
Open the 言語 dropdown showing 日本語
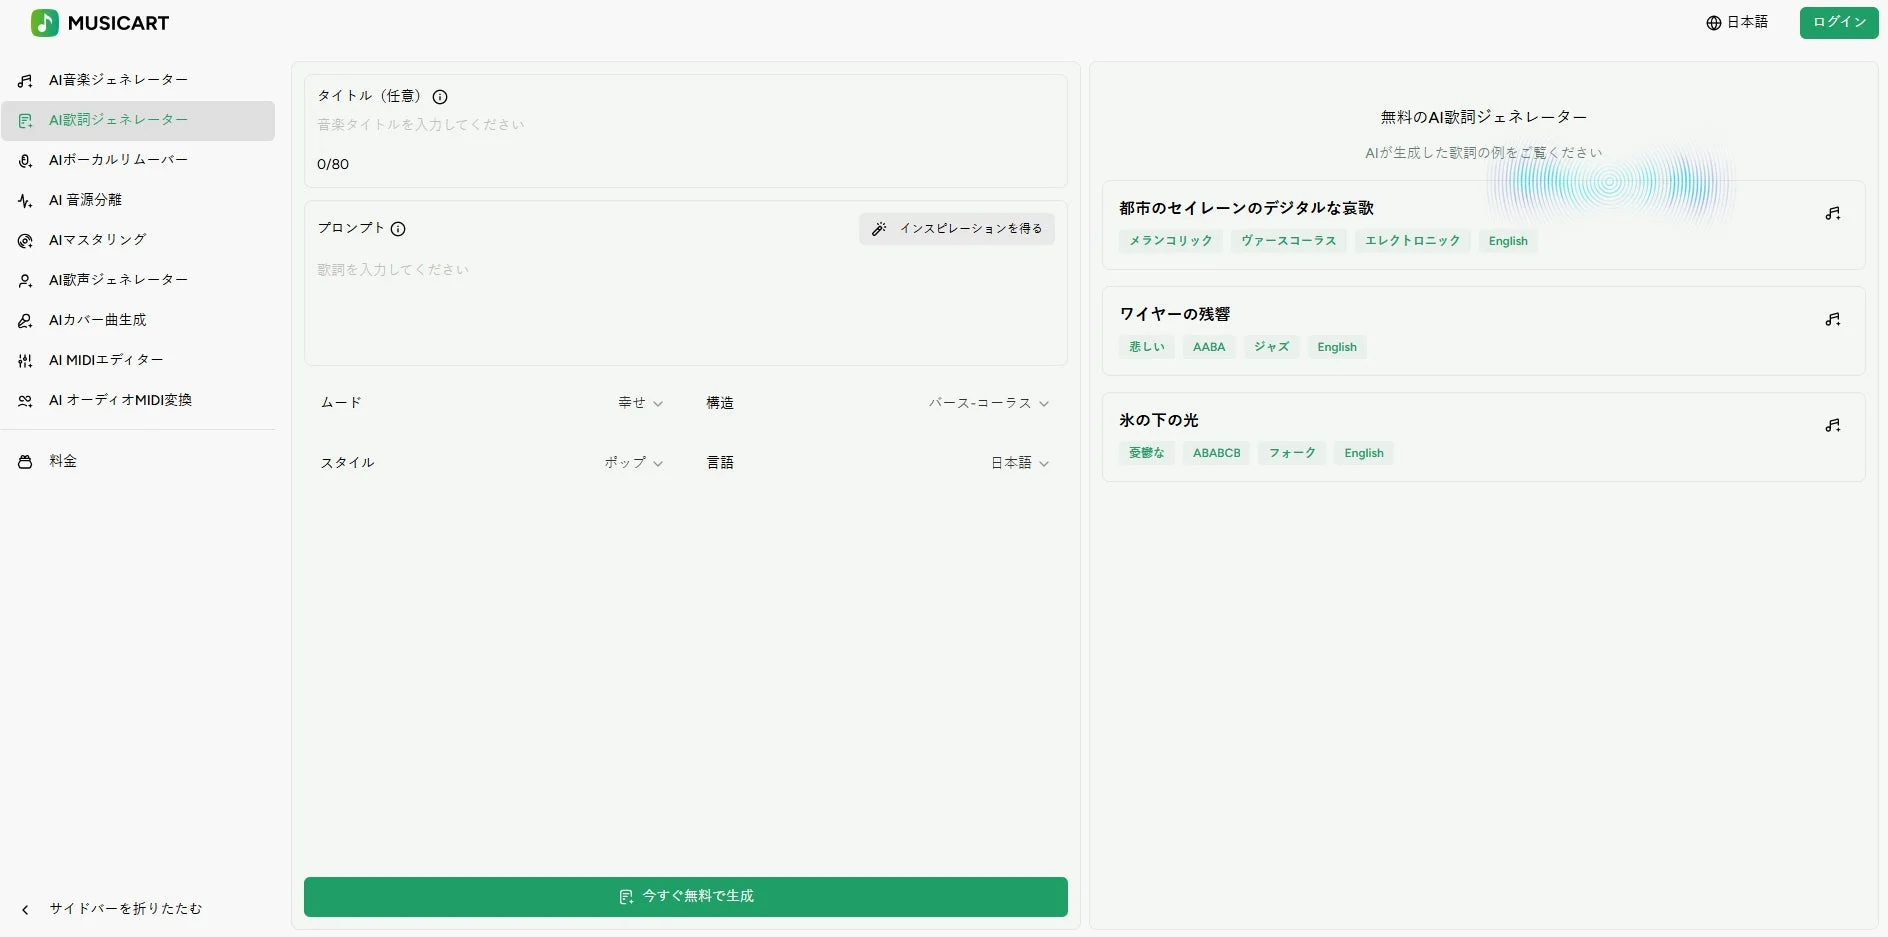click(1018, 462)
